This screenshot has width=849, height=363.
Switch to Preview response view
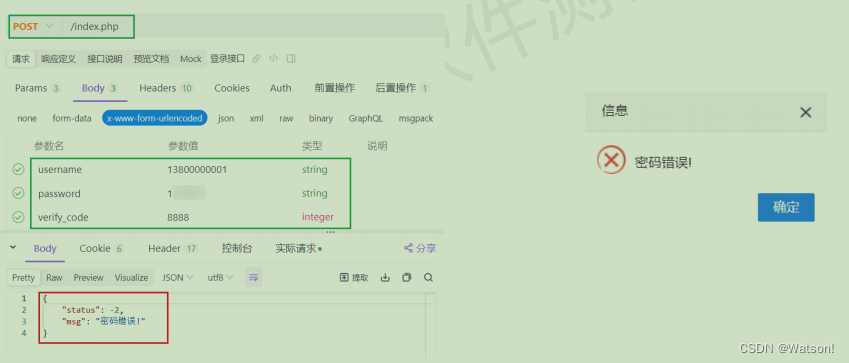88,277
